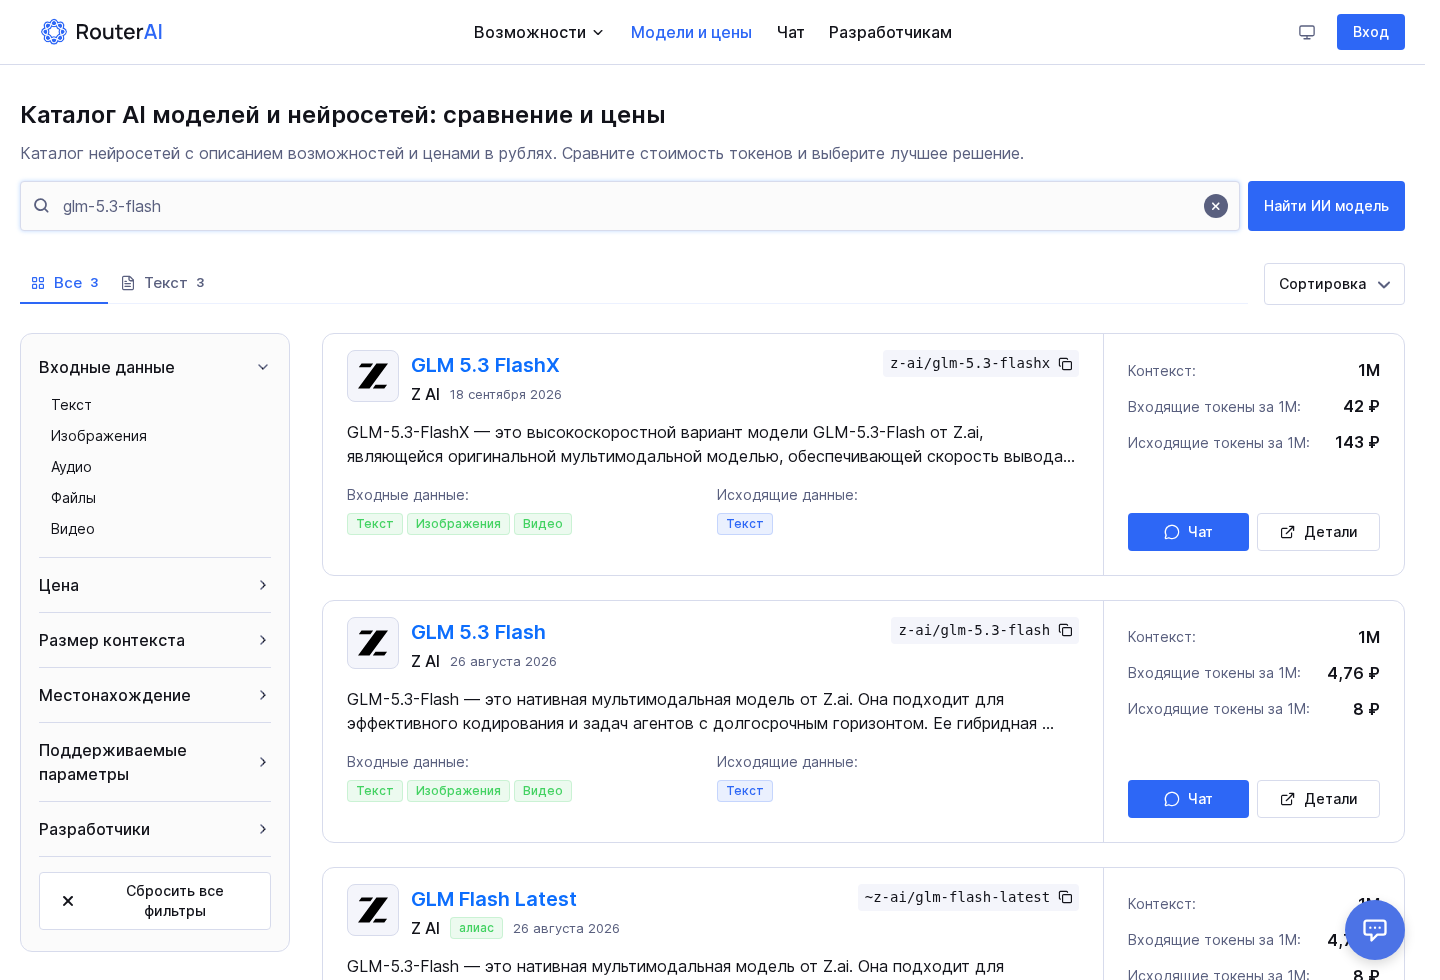1440x980 pixels.
Task: Click the Z AI logo of GLM 5.3 FlashX
Action: (373, 376)
